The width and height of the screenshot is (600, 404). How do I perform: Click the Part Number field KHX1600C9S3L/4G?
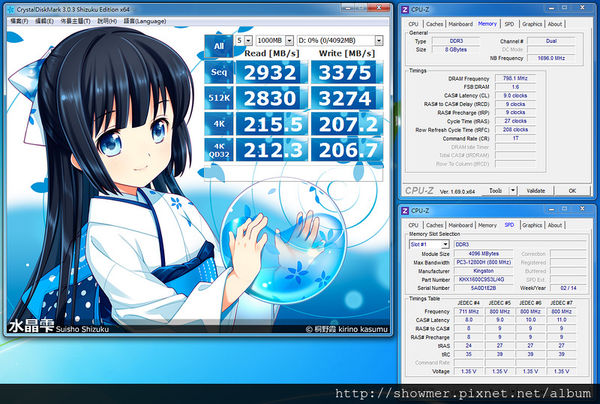point(483,279)
